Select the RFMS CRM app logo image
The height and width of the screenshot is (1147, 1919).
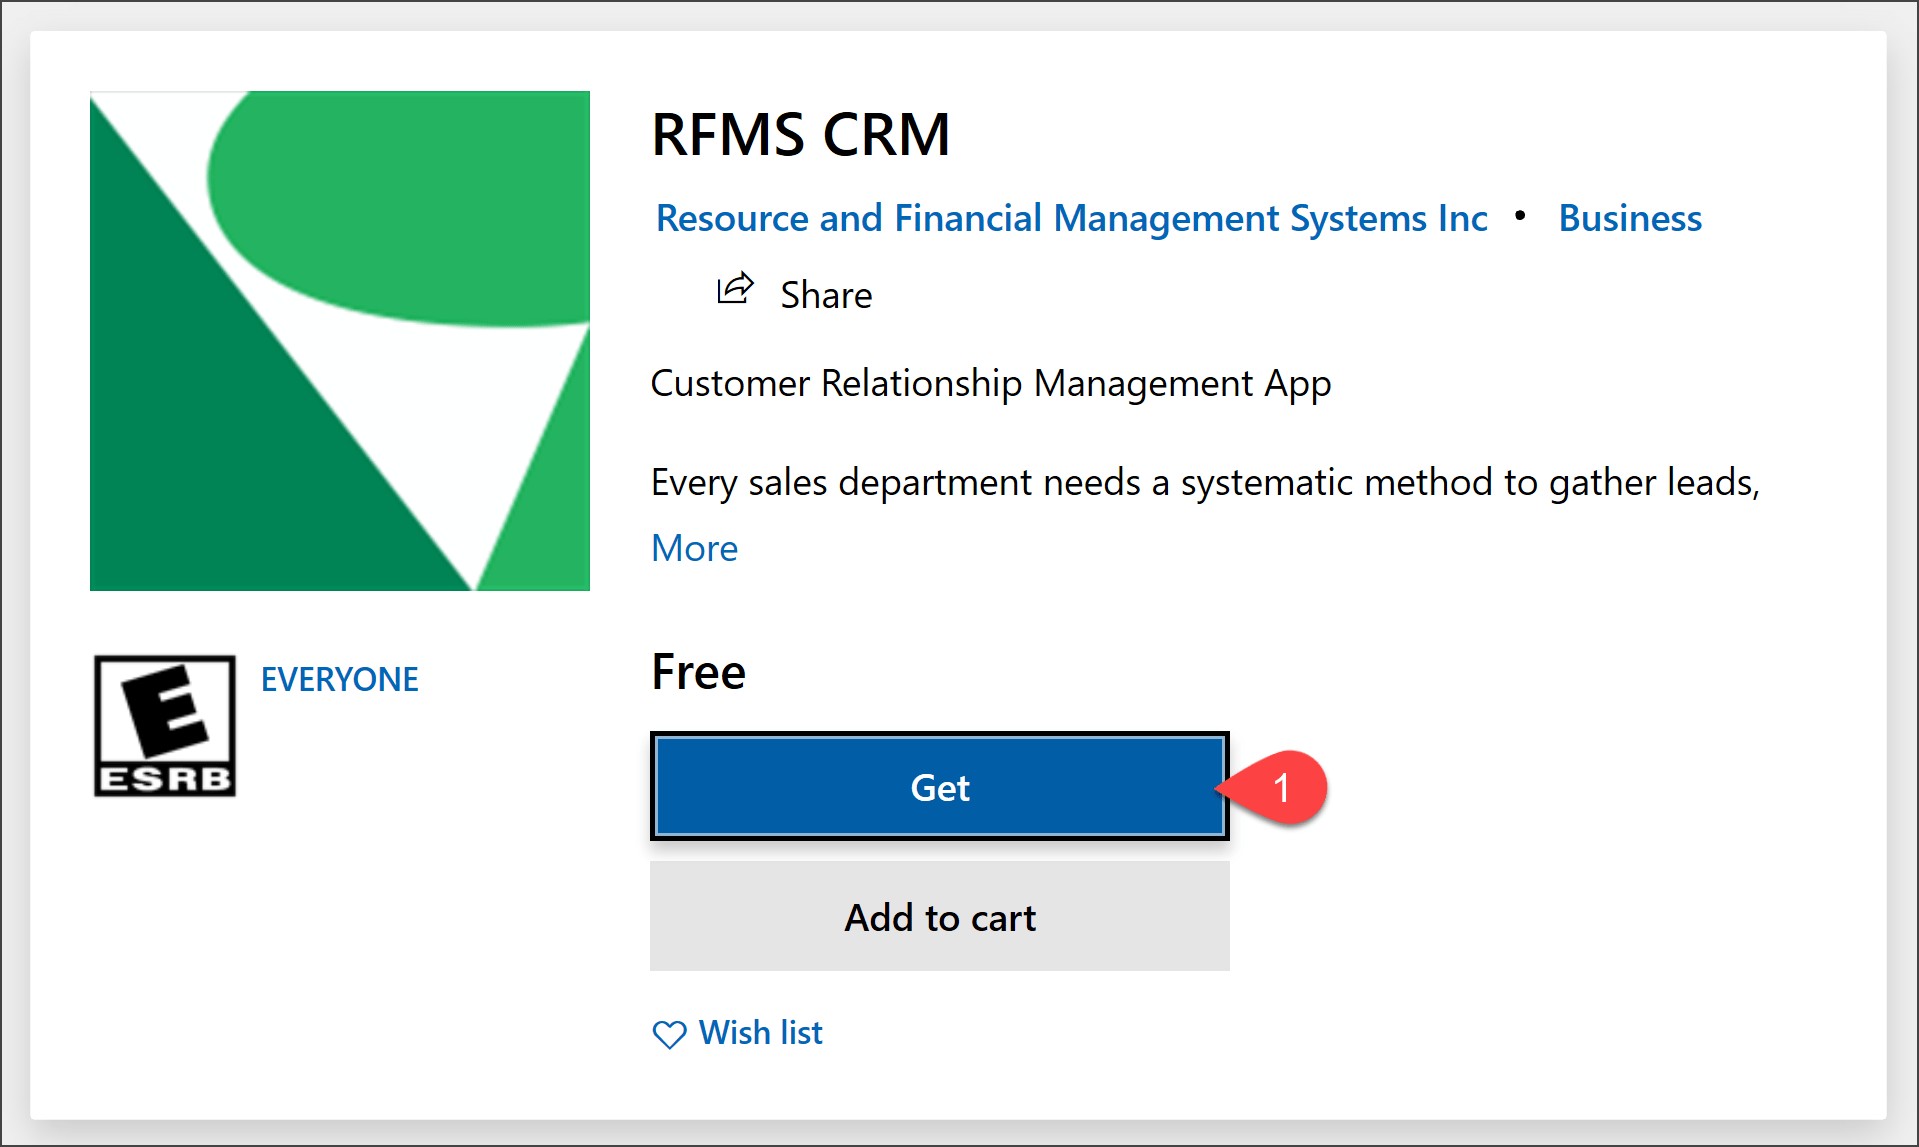[339, 341]
